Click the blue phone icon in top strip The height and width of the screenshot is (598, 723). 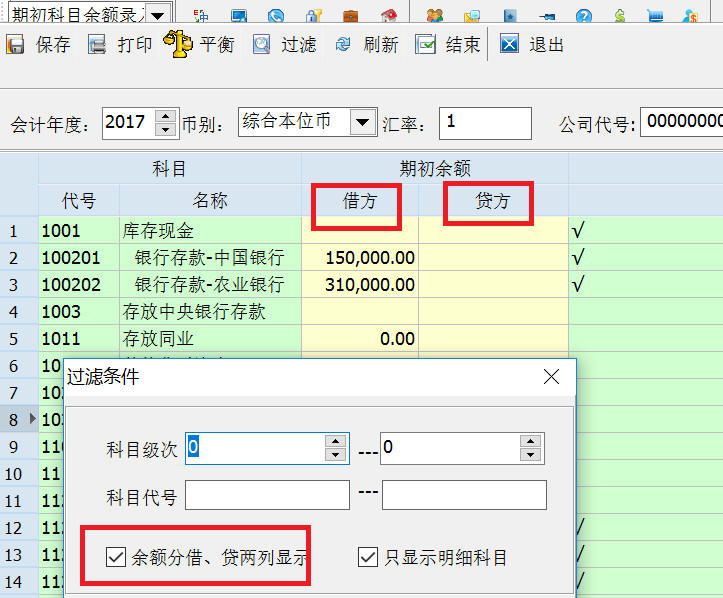point(276,16)
